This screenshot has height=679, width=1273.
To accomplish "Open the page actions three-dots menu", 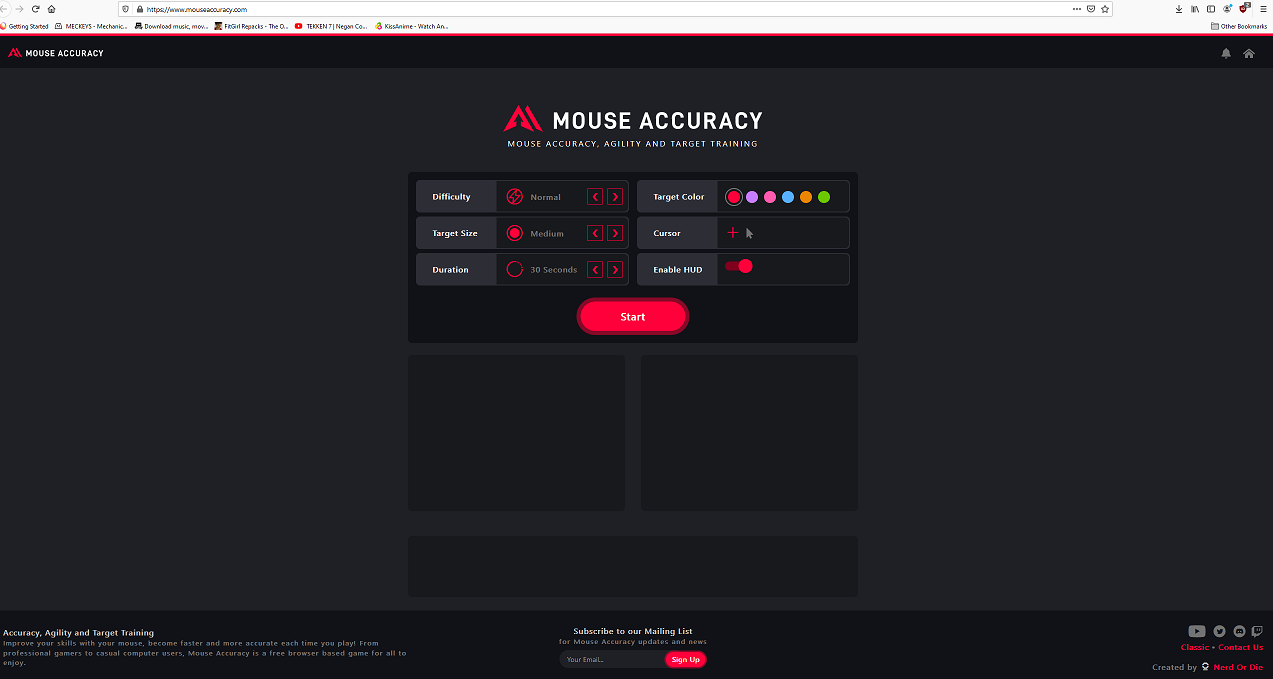I will click(x=1076, y=9).
